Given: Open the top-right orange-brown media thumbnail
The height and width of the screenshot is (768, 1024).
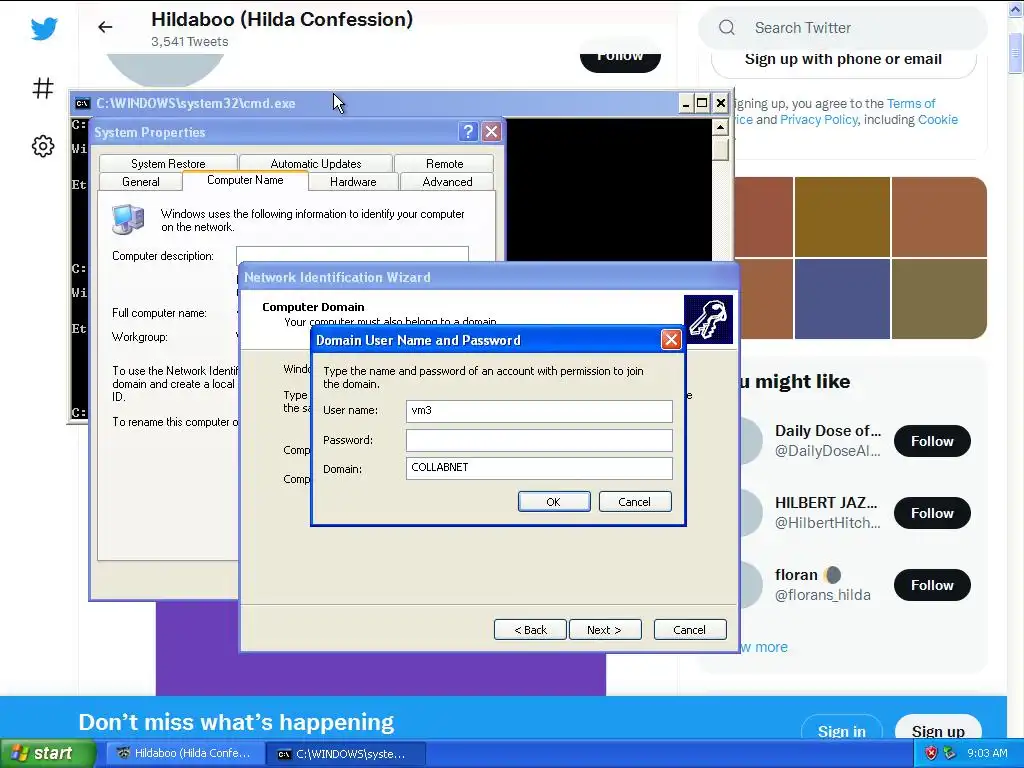Looking at the screenshot, I should coord(939,217).
